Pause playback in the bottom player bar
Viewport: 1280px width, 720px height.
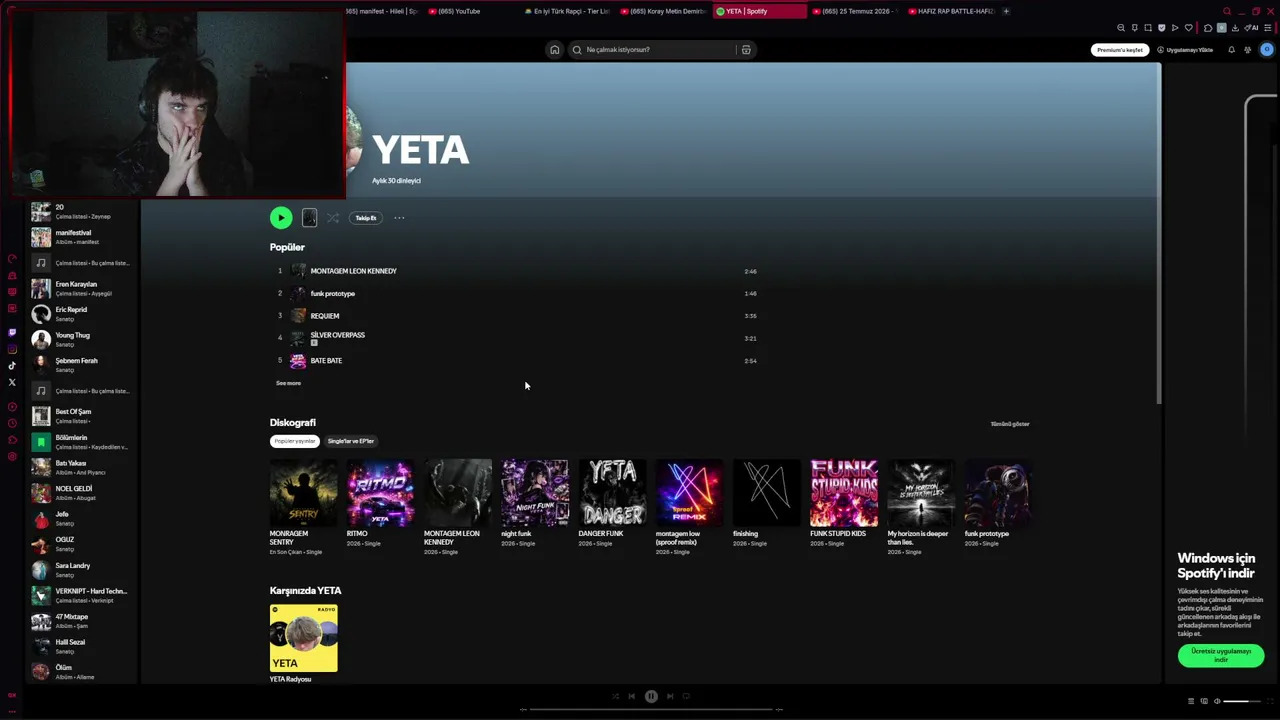(651, 696)
